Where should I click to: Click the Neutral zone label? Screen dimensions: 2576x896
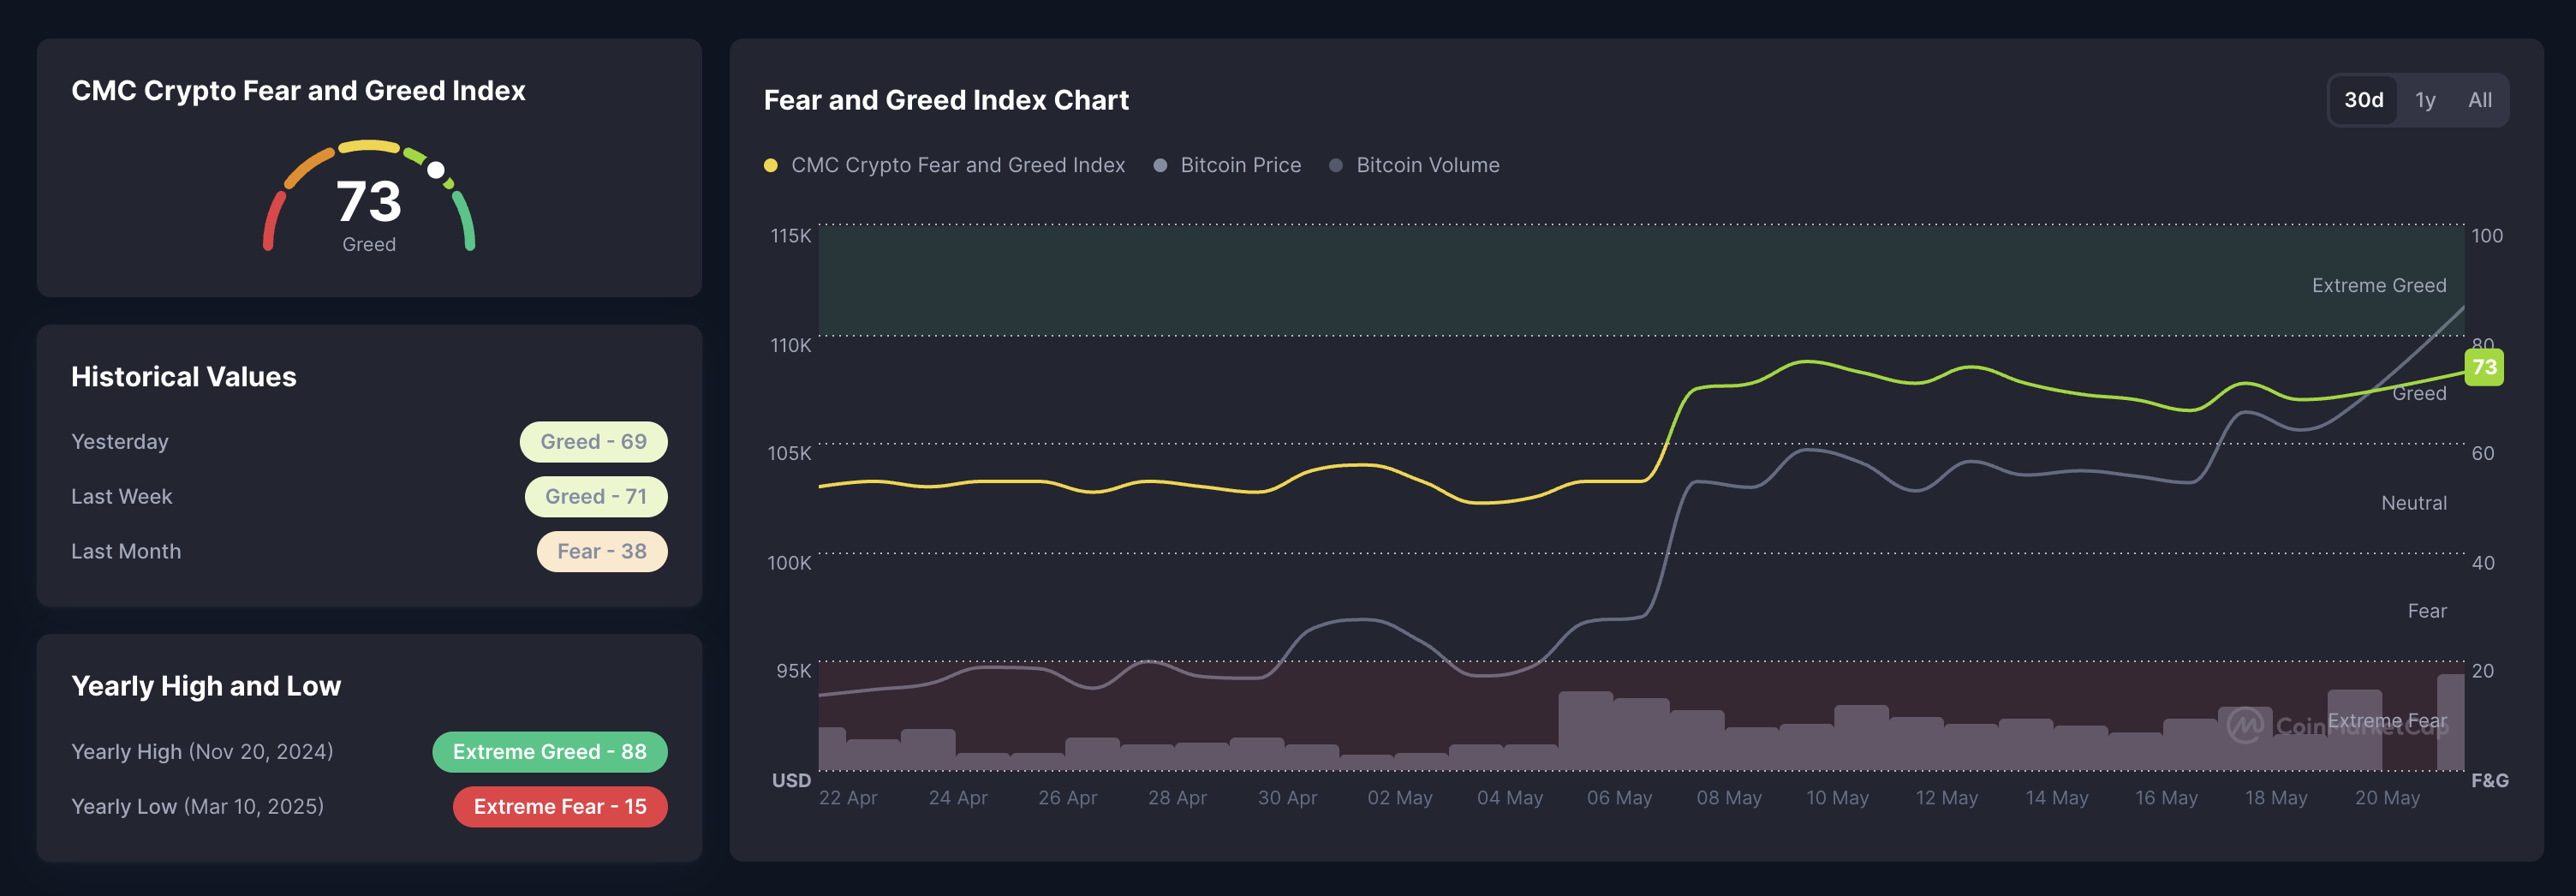pos(2413,503)
